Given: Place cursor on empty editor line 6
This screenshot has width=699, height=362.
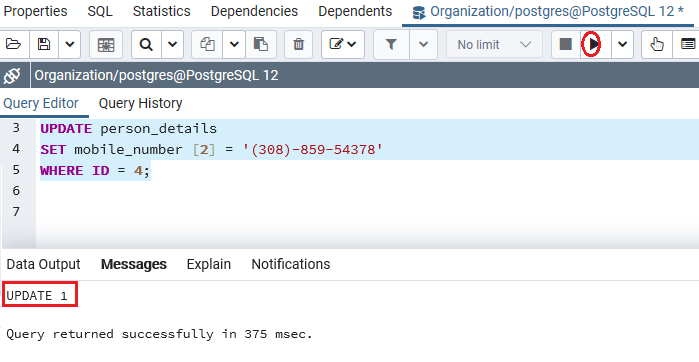Looking at the screenshot, I should (x=367, y=191).
